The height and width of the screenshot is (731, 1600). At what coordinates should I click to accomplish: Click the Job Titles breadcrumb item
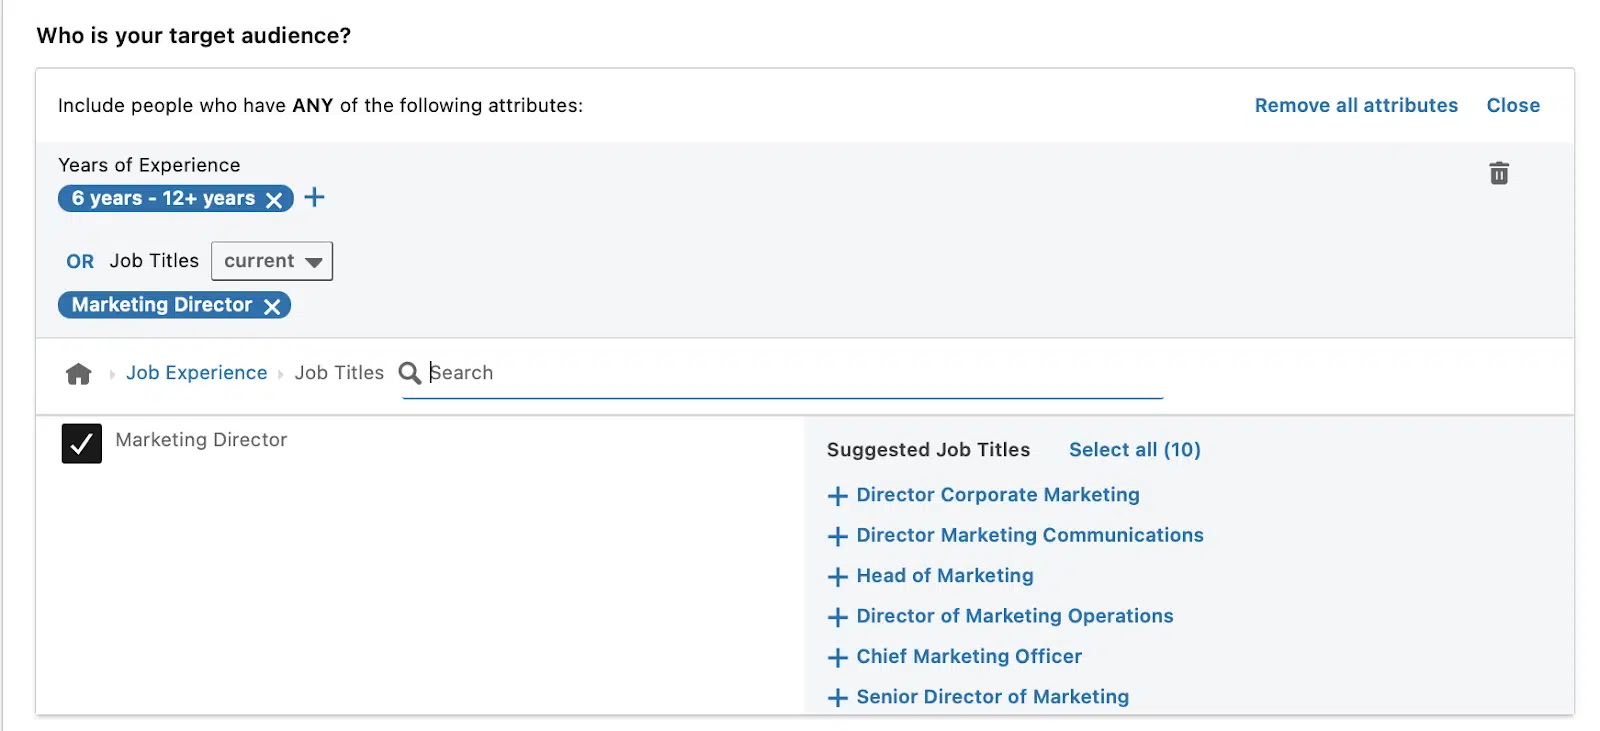click(339, 373)
